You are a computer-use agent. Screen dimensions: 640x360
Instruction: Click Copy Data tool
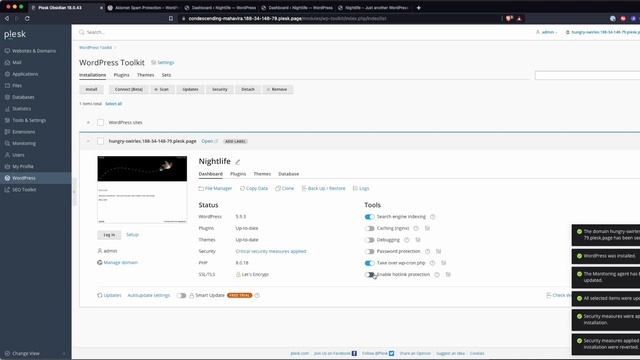(x=254, y=188)
